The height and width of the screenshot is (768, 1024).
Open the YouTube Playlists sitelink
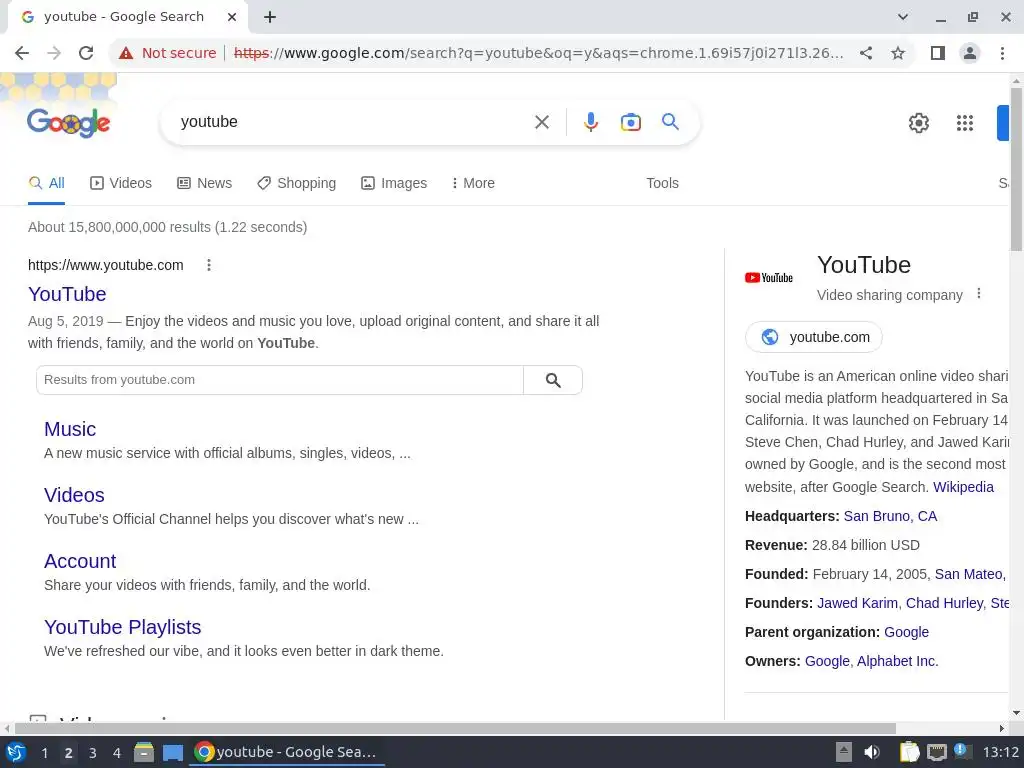coord(122,627)
